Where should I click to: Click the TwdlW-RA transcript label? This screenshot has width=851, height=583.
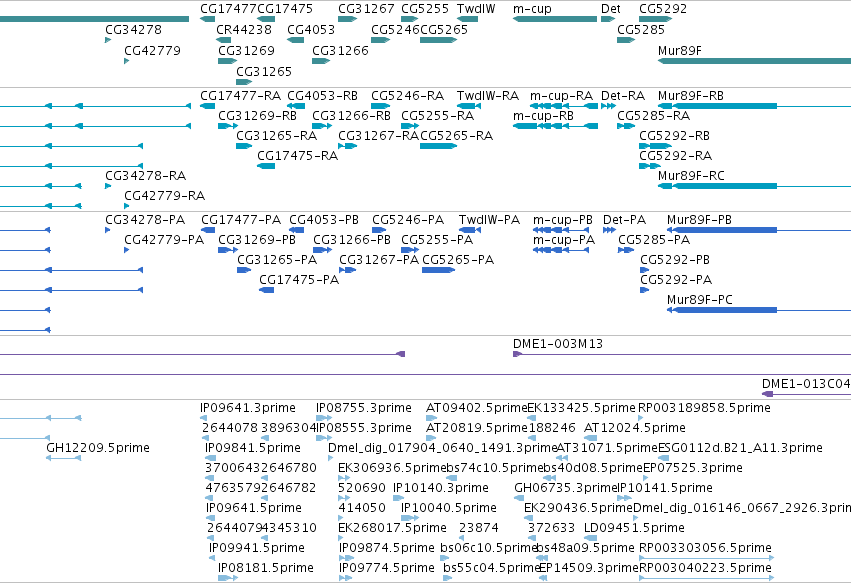pyautogui.click(x=488, y=96)
